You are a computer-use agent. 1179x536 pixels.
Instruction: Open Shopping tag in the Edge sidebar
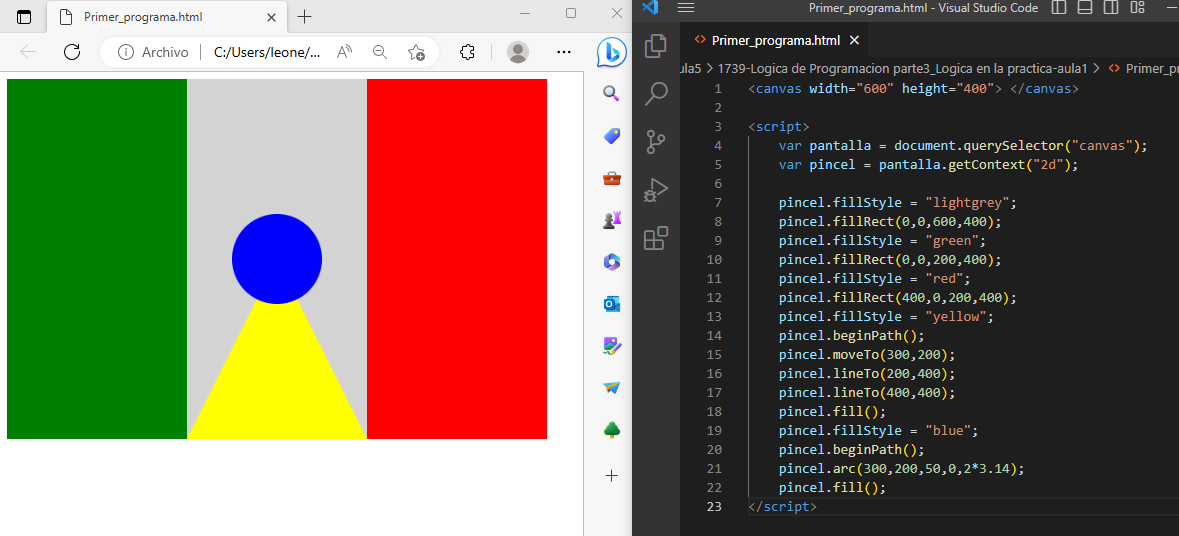(611, 135)
